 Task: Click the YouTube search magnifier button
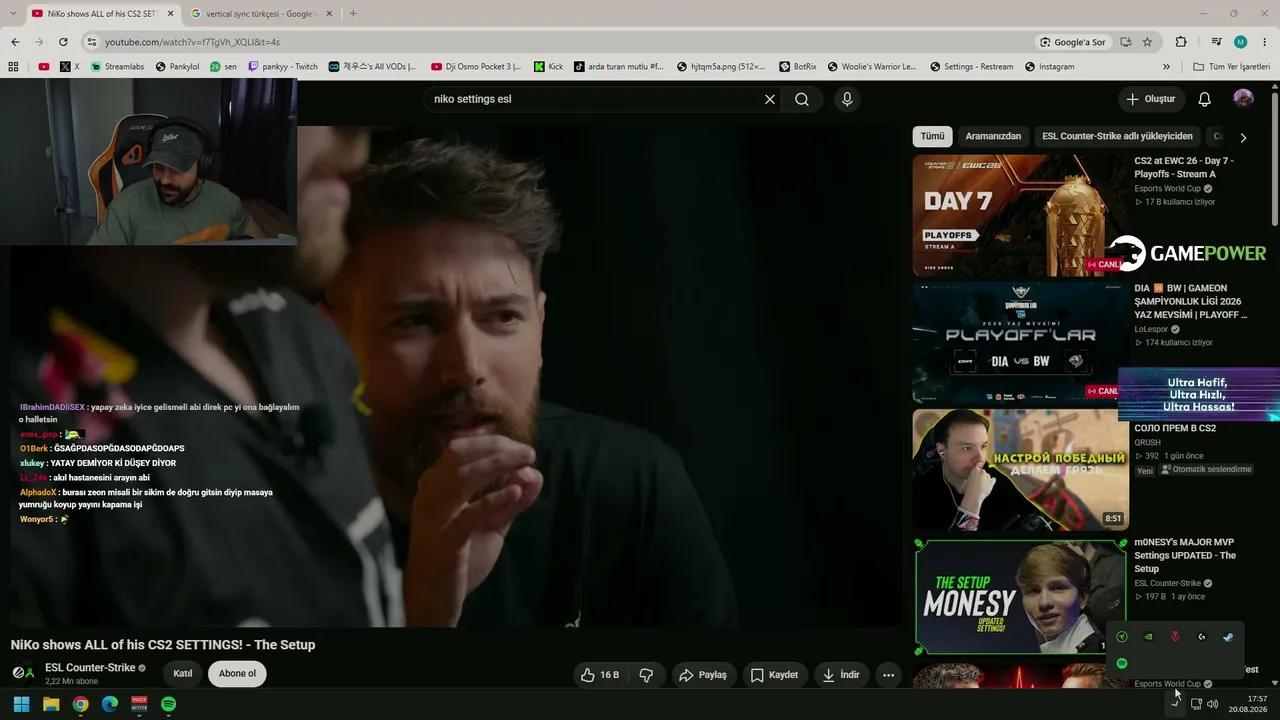coord(802,99)
